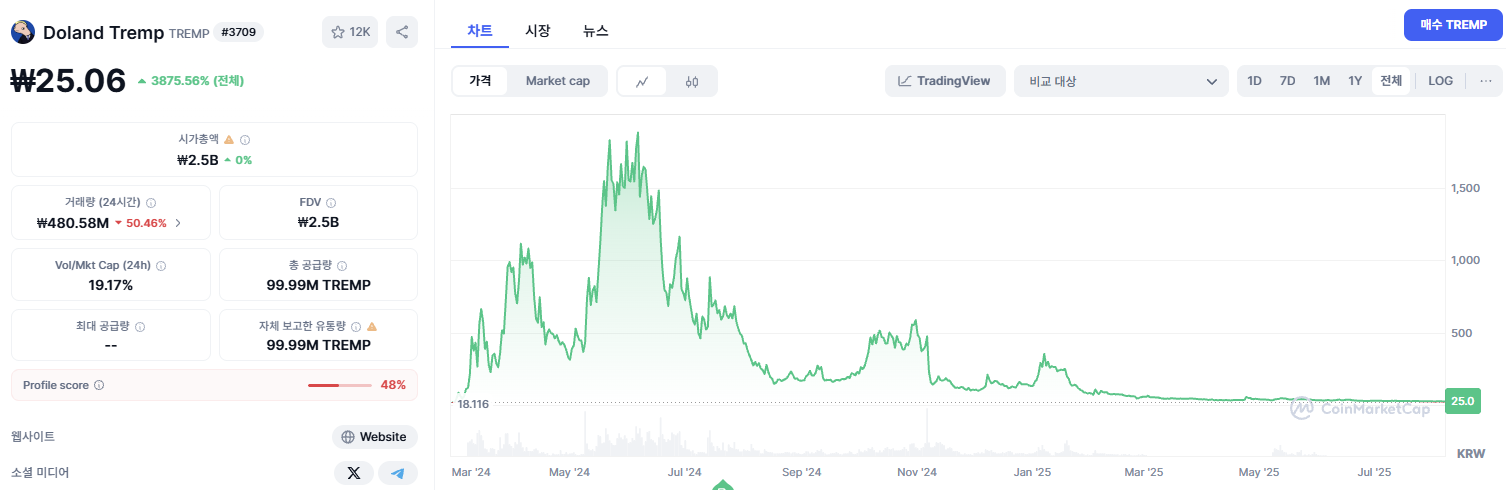1506x490 pixels.
Task: Set chart range to 1Y
Action: point(1355,81)
